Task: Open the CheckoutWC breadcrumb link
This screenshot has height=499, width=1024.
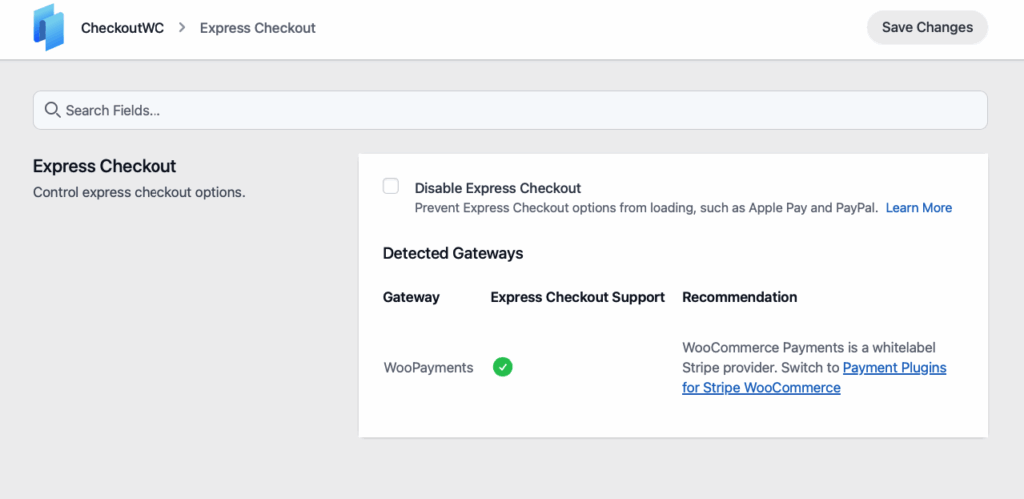Action: coord(122,27)
